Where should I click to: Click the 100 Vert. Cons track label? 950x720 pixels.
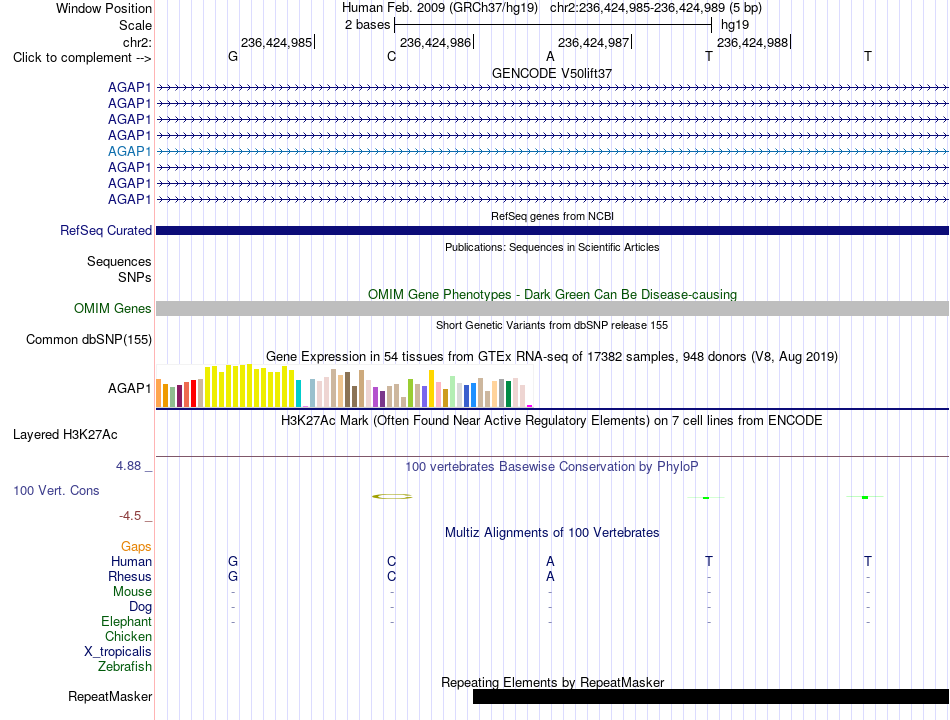[x=56, y=490]
